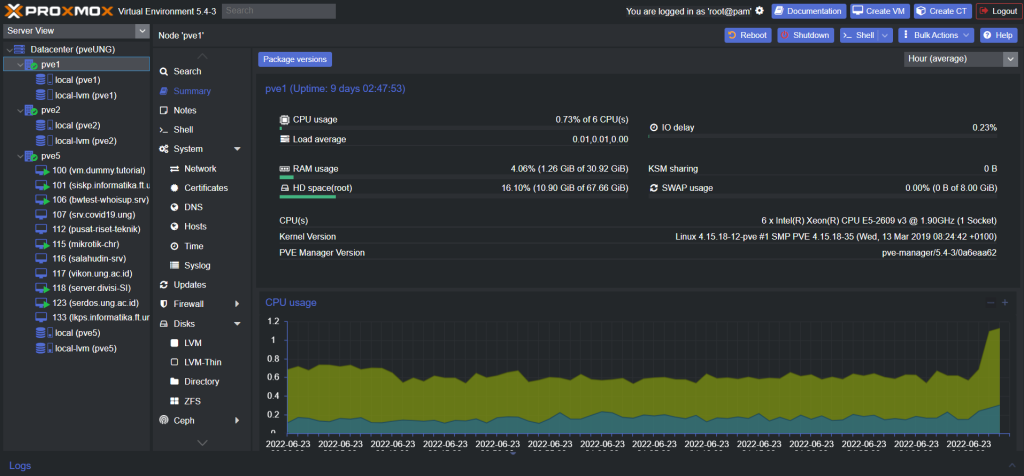Collapse the pve5 tree node
The height and width of the screenshot is (476, 1024).
click(20, 156)
